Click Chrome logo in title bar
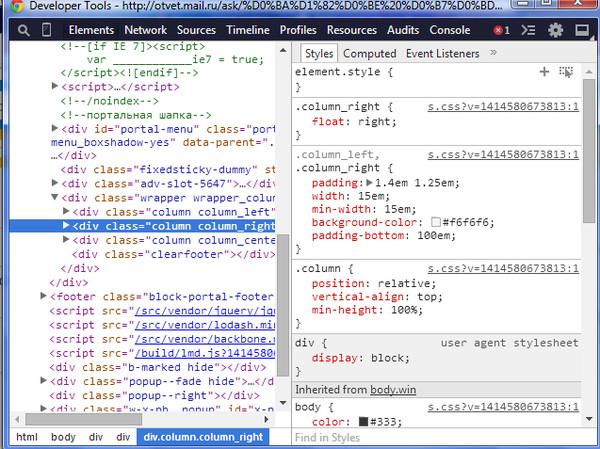 pos(16,6)
